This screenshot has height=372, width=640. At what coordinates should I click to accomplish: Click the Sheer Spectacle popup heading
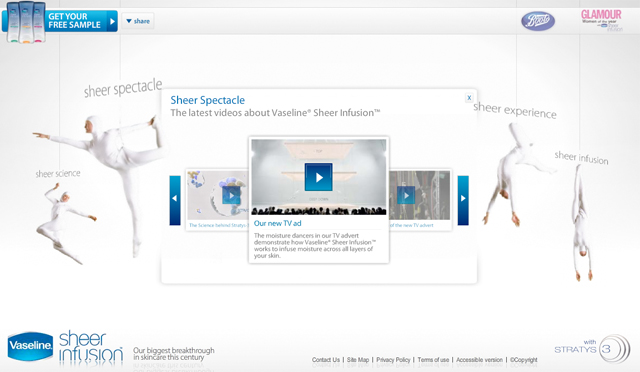pyautogui.click(x=207, y=100)
